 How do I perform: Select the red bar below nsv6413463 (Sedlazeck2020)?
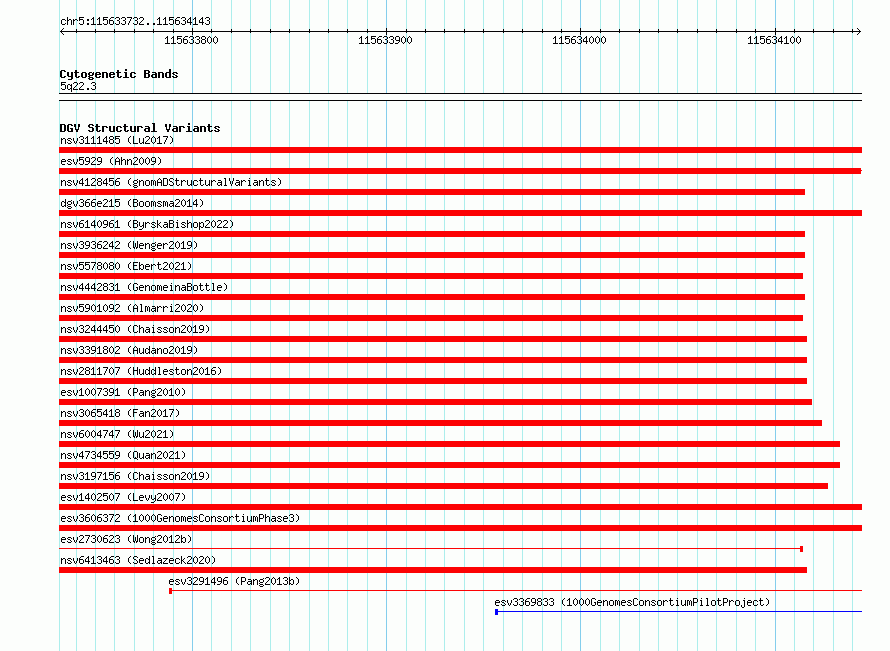(433, 570)
